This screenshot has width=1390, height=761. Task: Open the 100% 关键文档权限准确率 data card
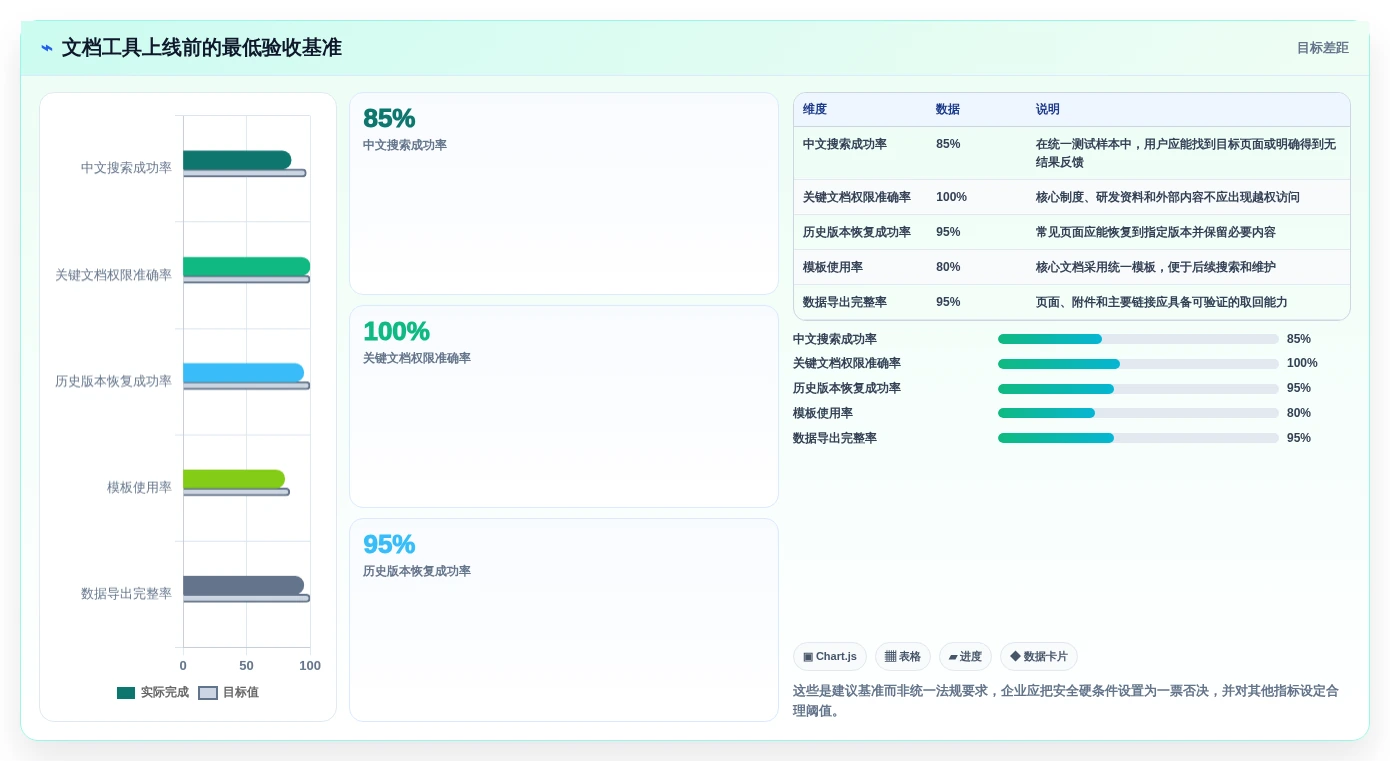(x=564, y=407)
